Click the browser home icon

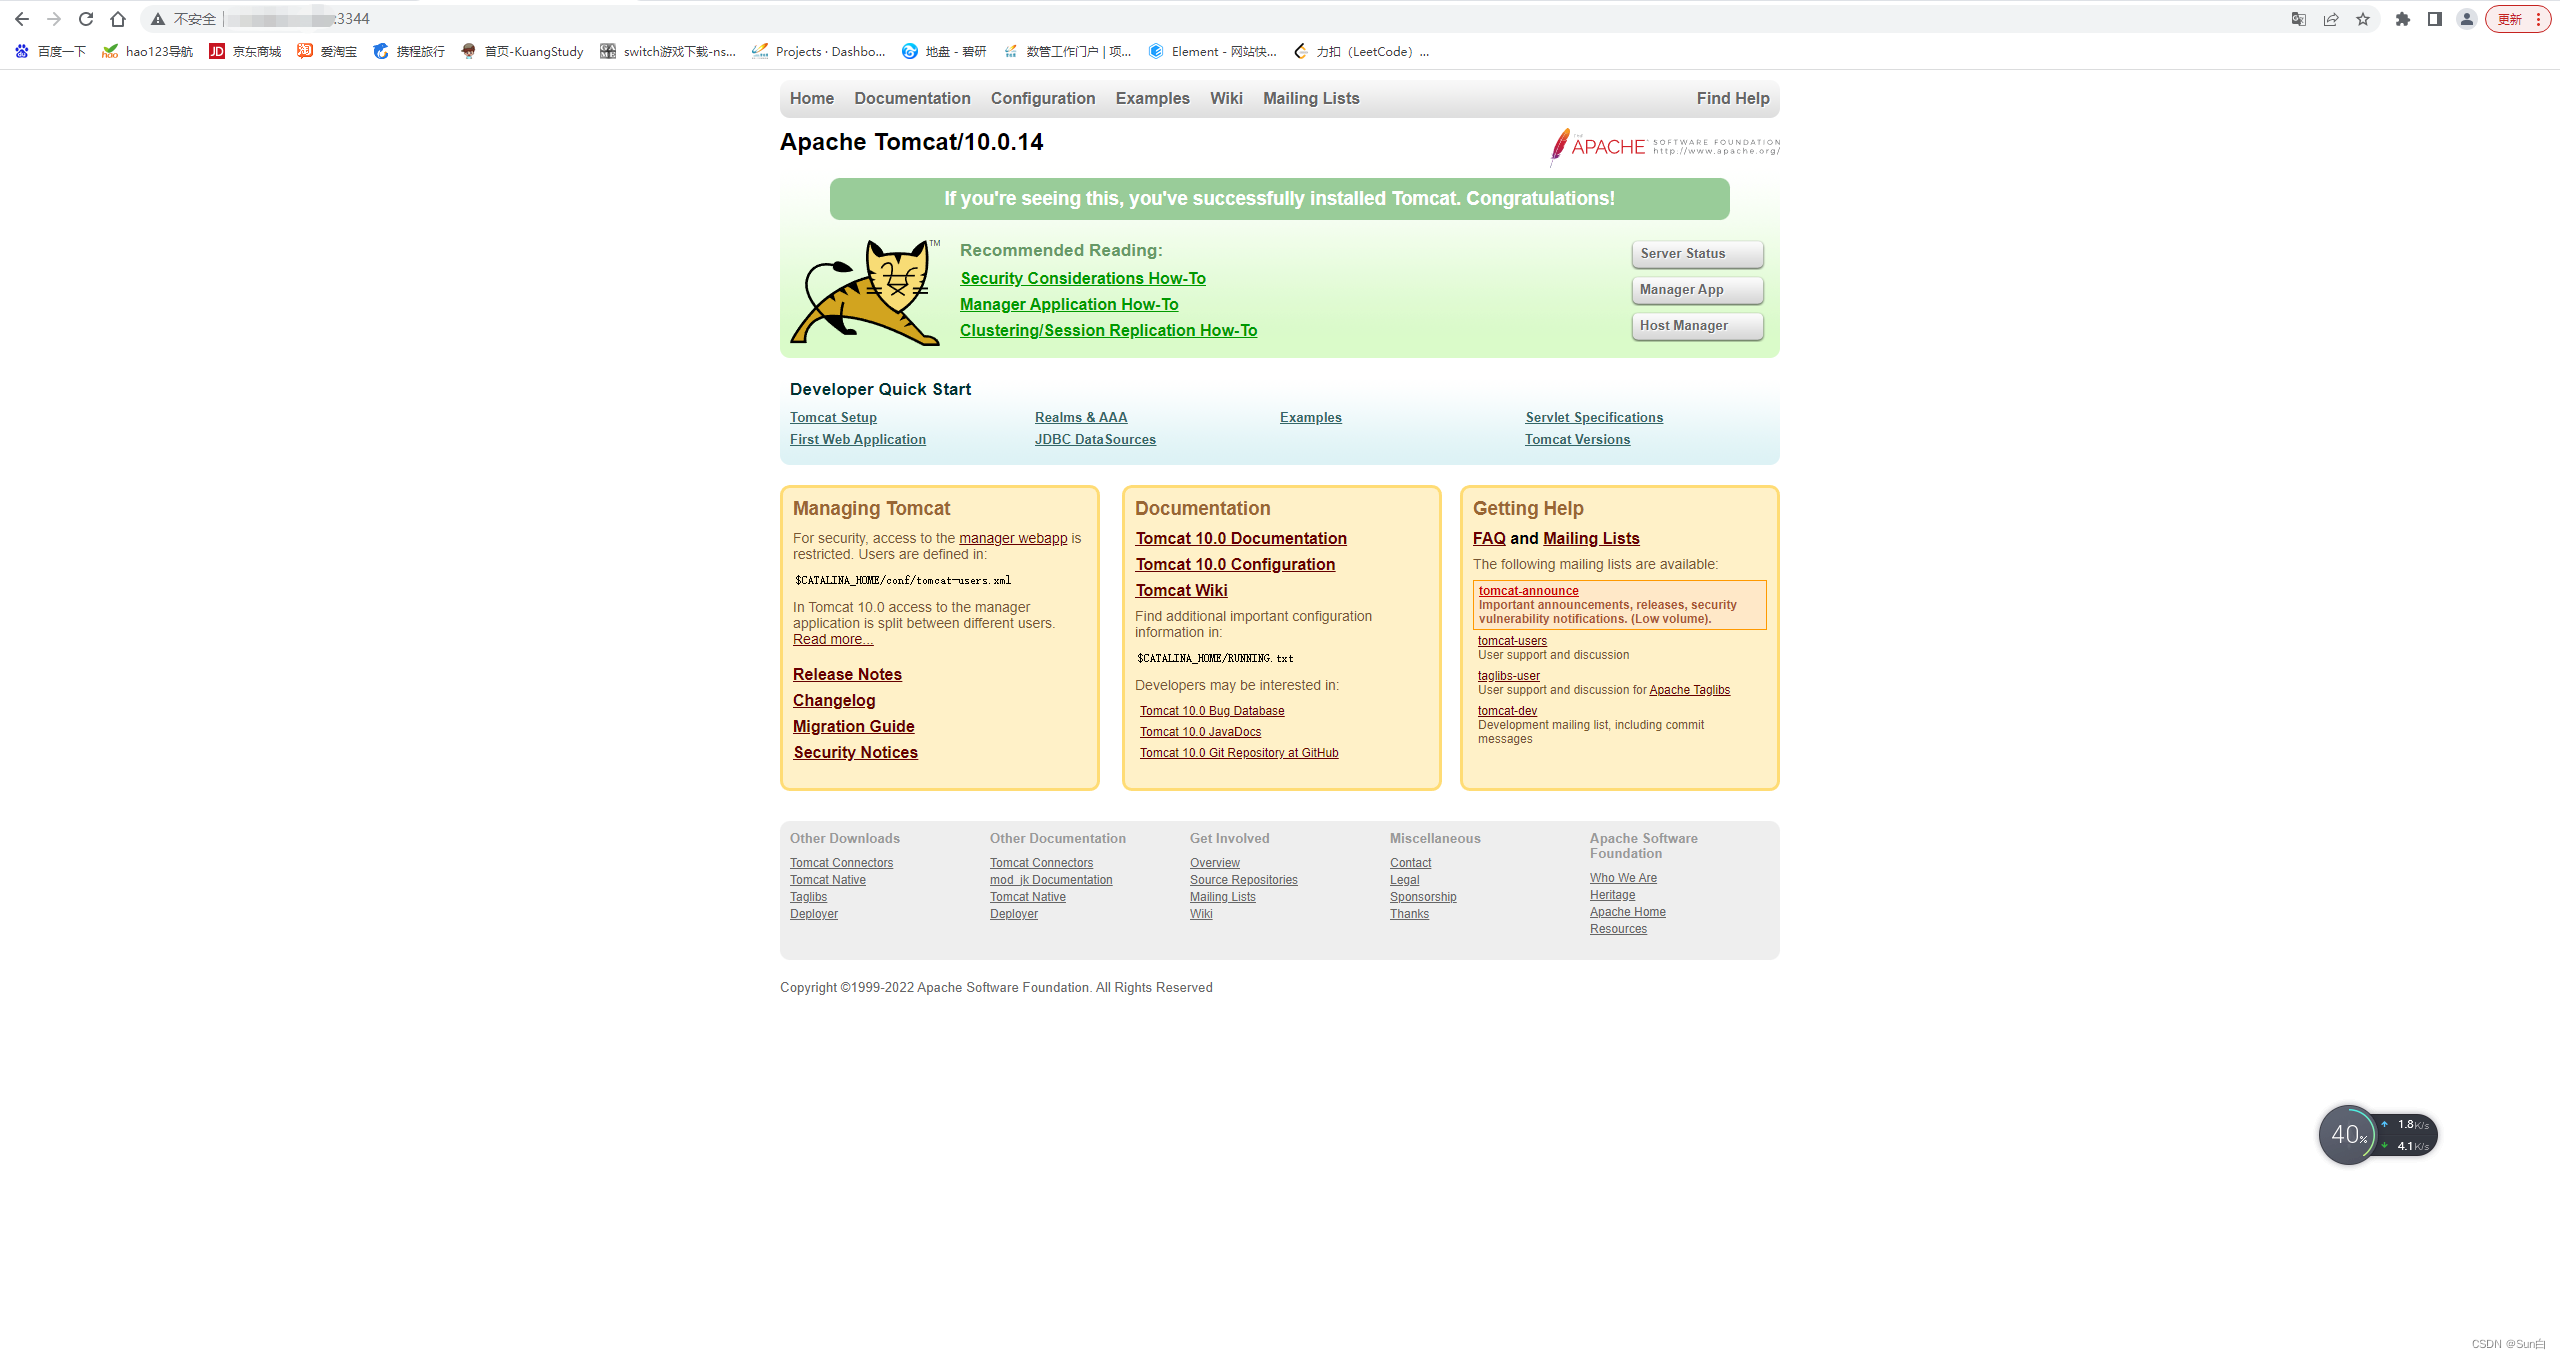coord(118,19)
